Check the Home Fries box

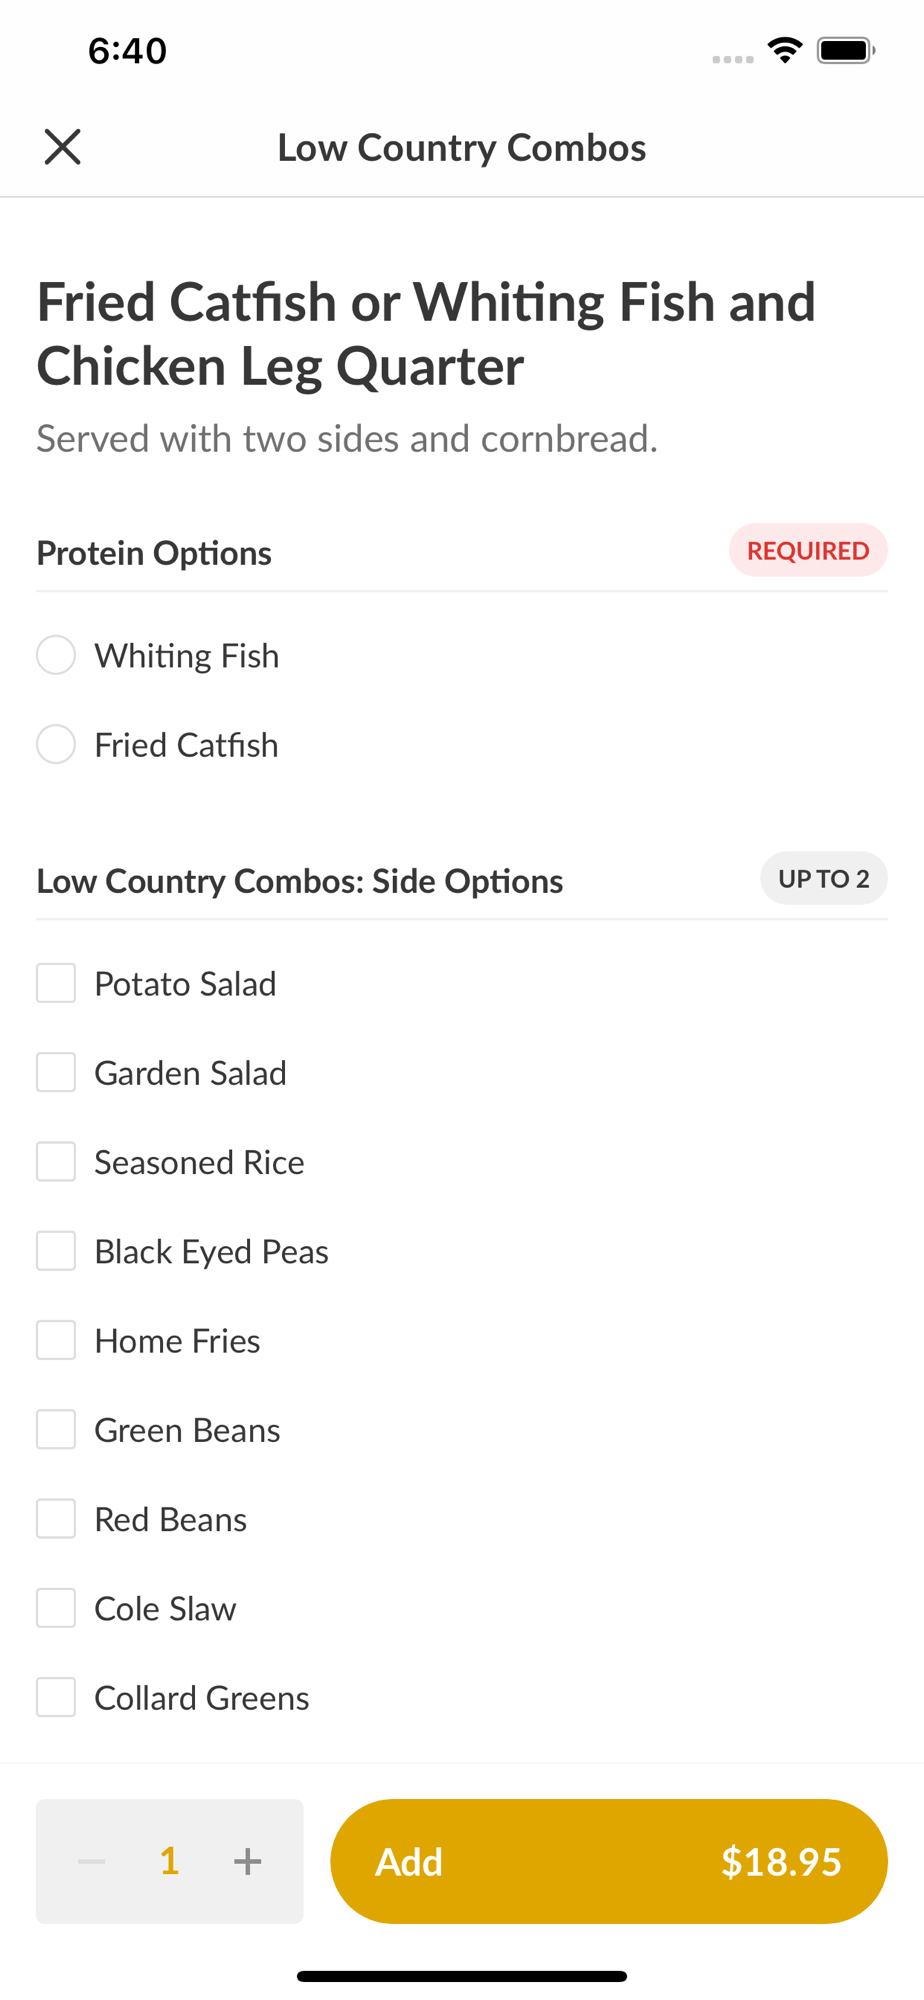pyautogui.click(x=56, y=1341)
